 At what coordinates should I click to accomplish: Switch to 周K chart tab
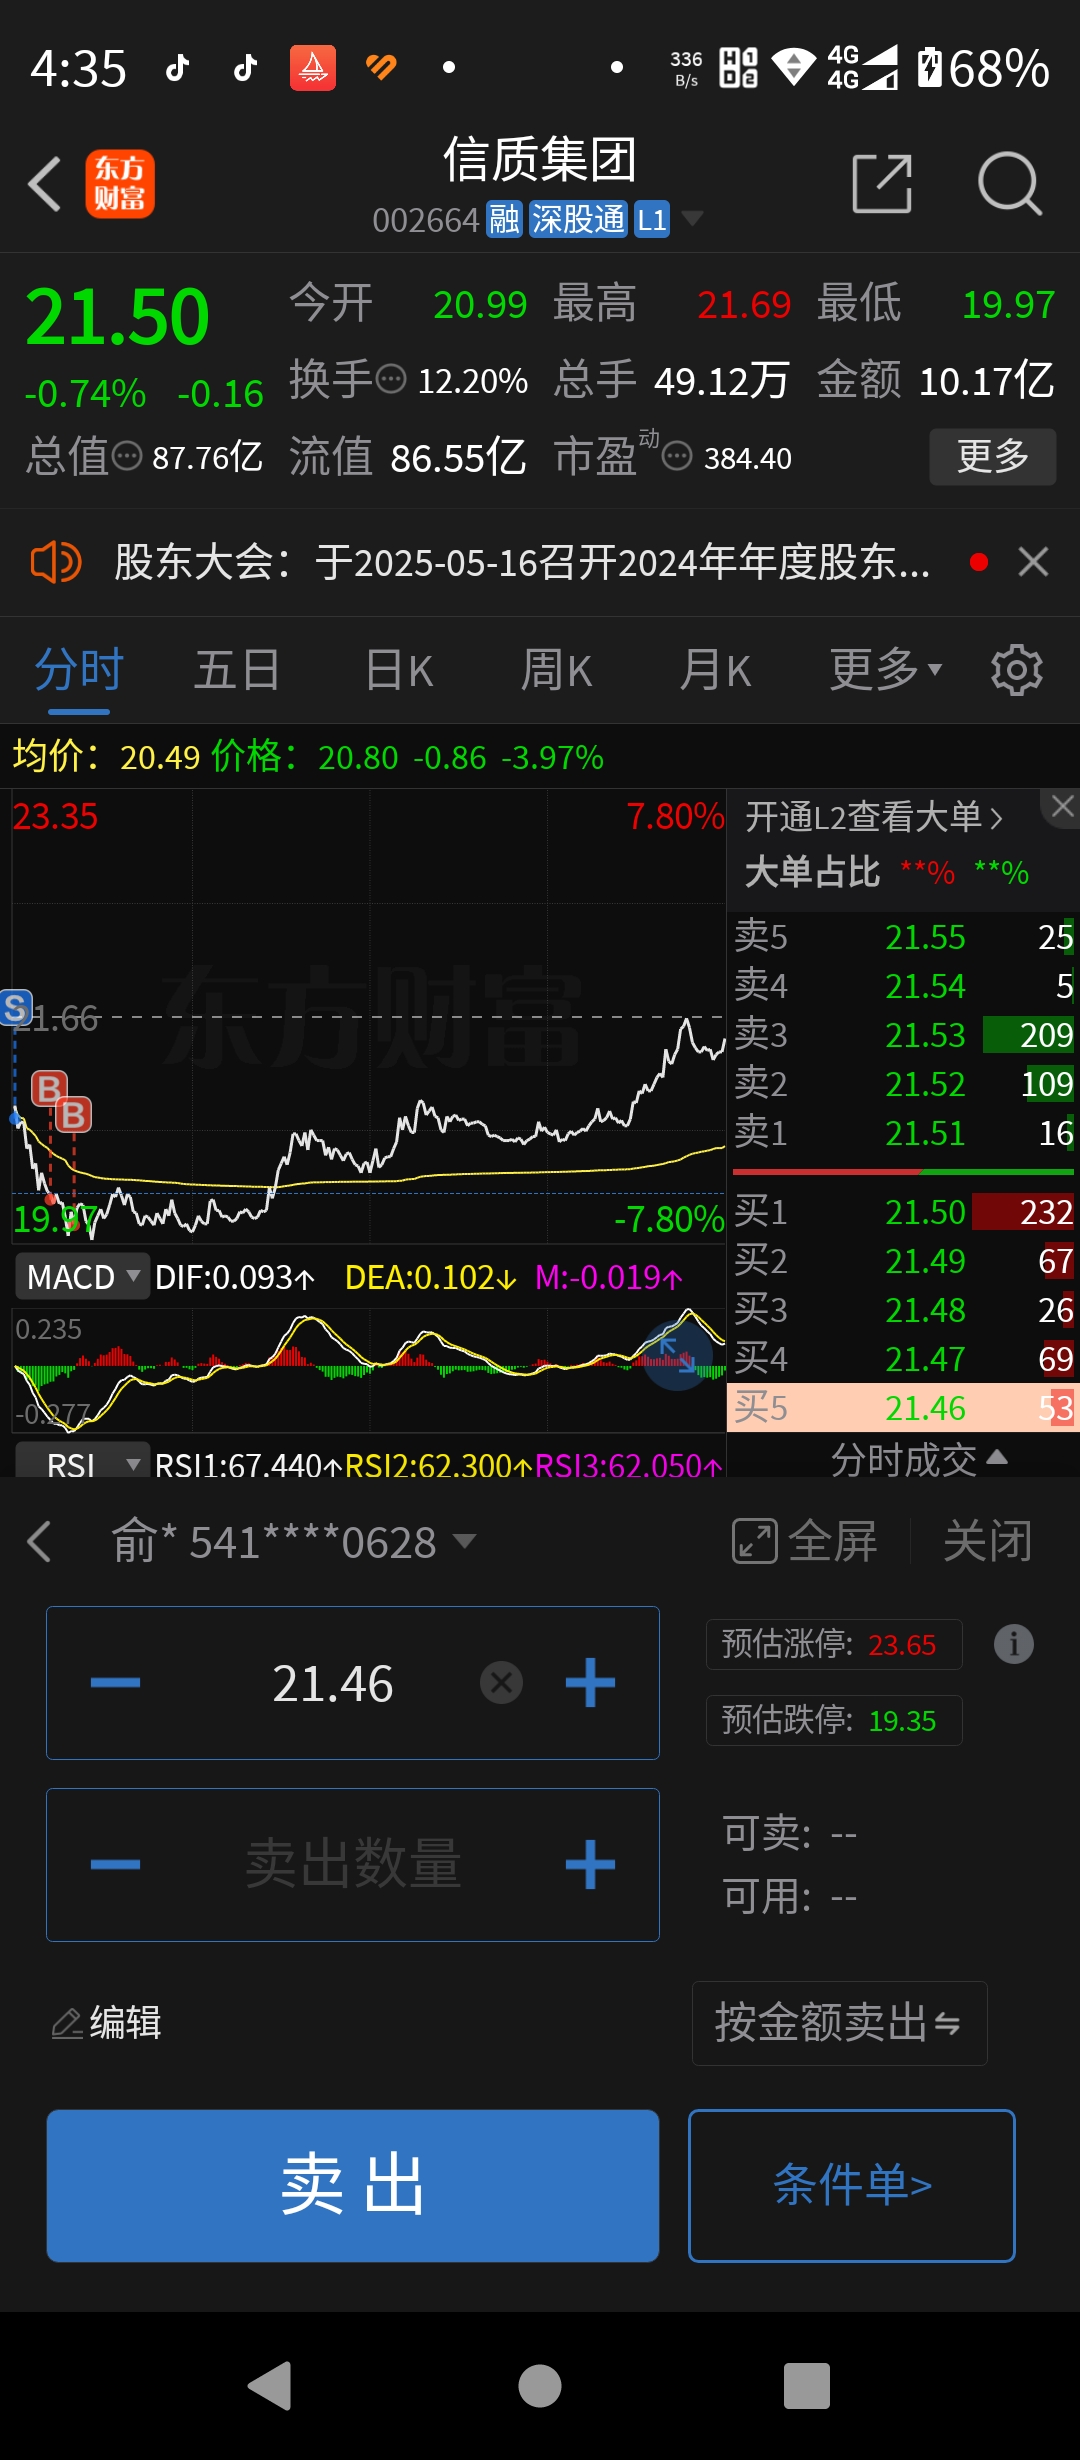coord(557,670)
